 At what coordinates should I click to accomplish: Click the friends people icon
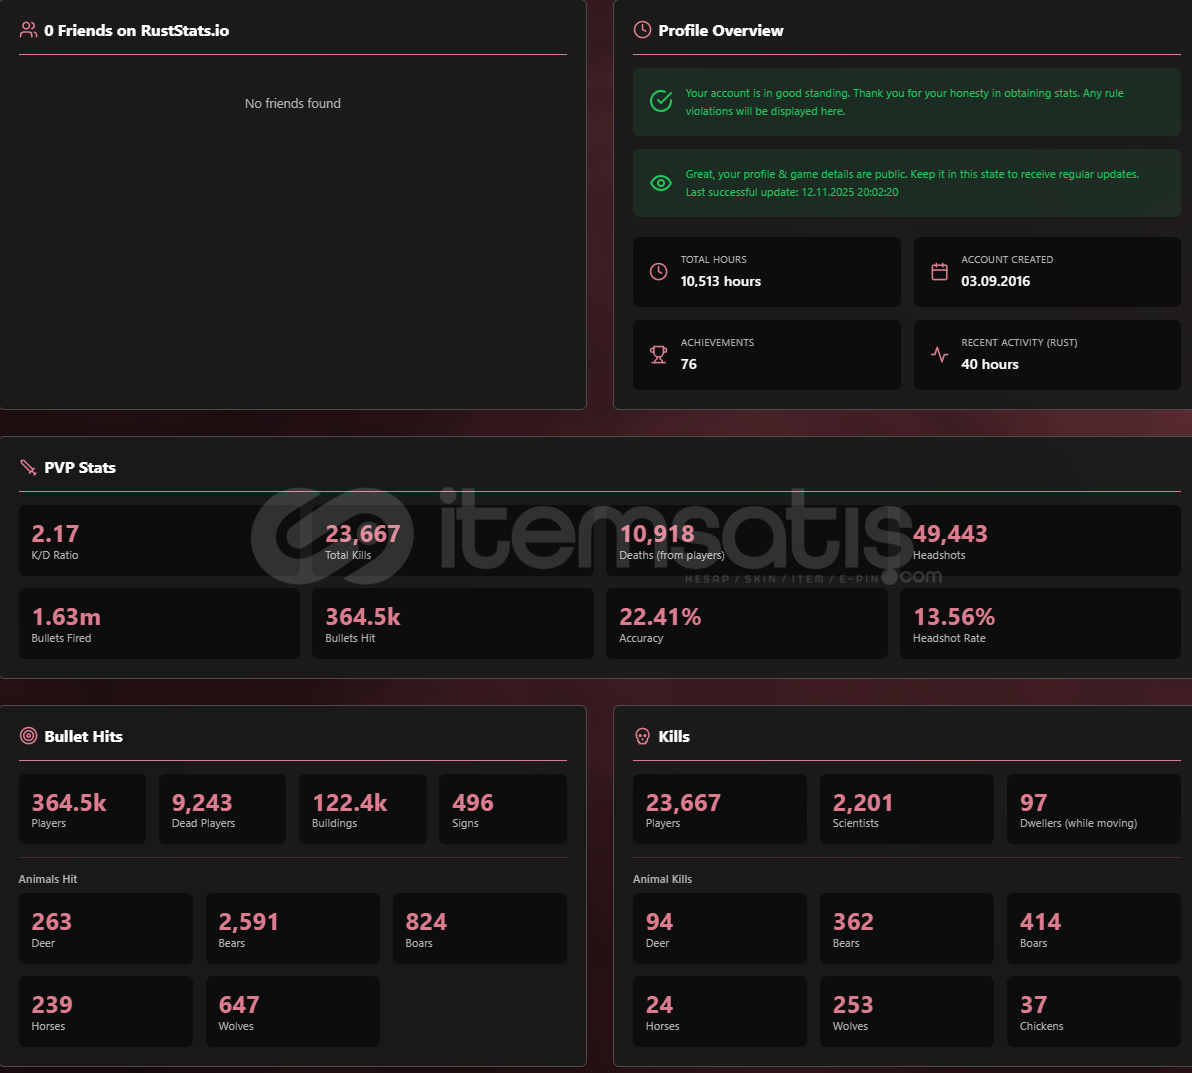(28, 30)
